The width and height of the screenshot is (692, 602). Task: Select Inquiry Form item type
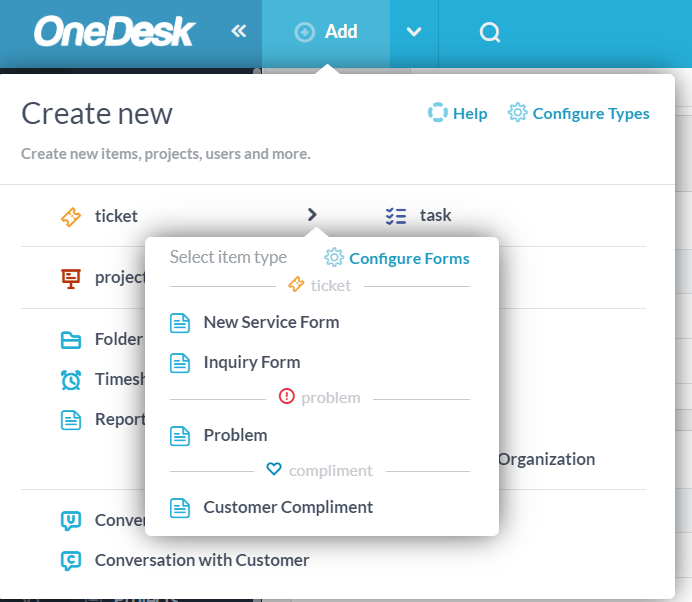coord(251,362)
